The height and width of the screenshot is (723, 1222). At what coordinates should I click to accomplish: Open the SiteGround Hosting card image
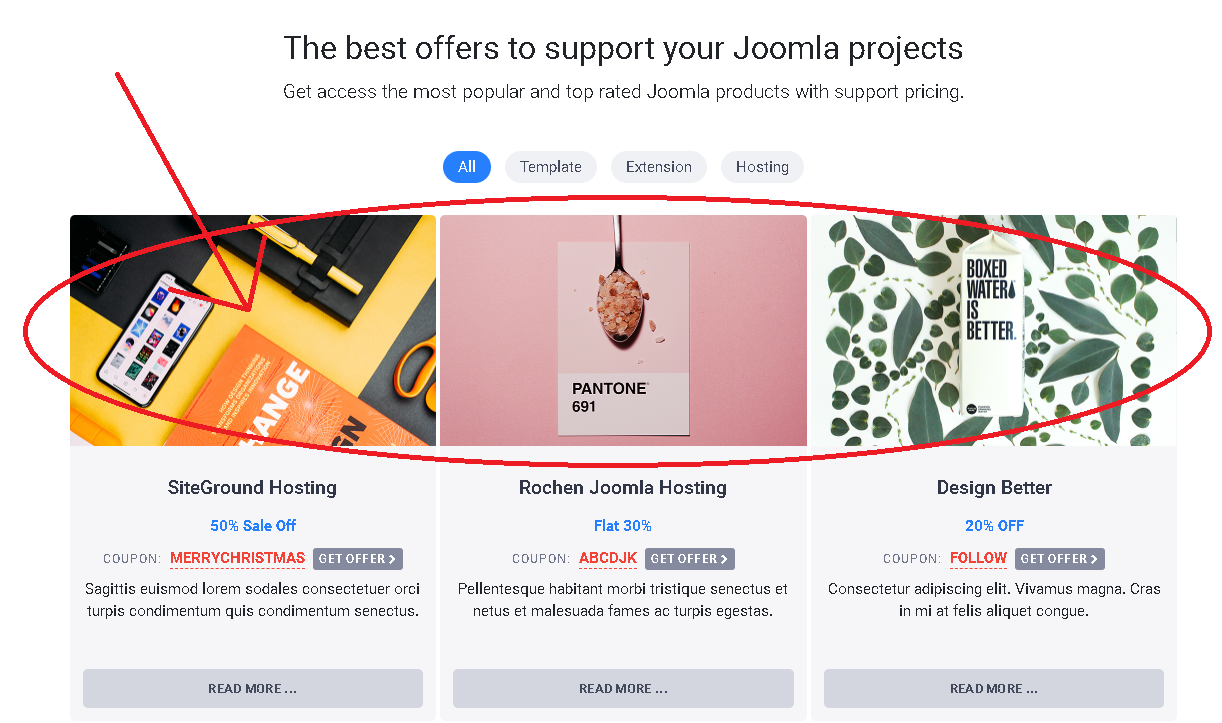[253, 330]
